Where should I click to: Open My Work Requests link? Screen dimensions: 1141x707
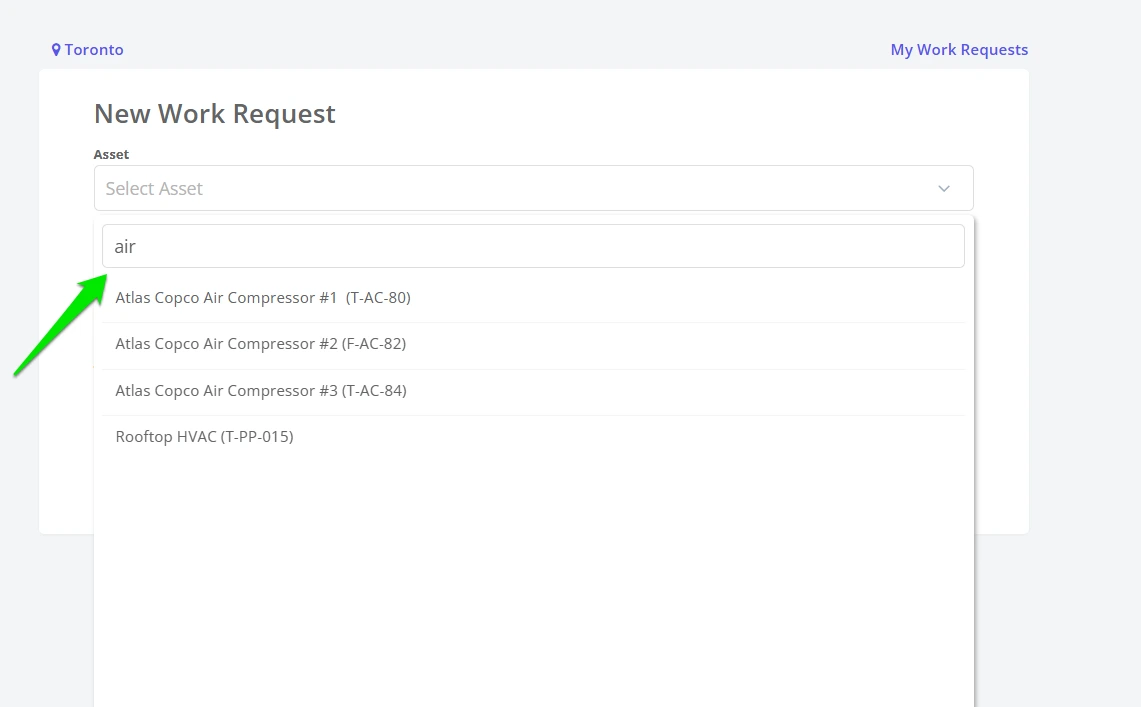point(959,49)
